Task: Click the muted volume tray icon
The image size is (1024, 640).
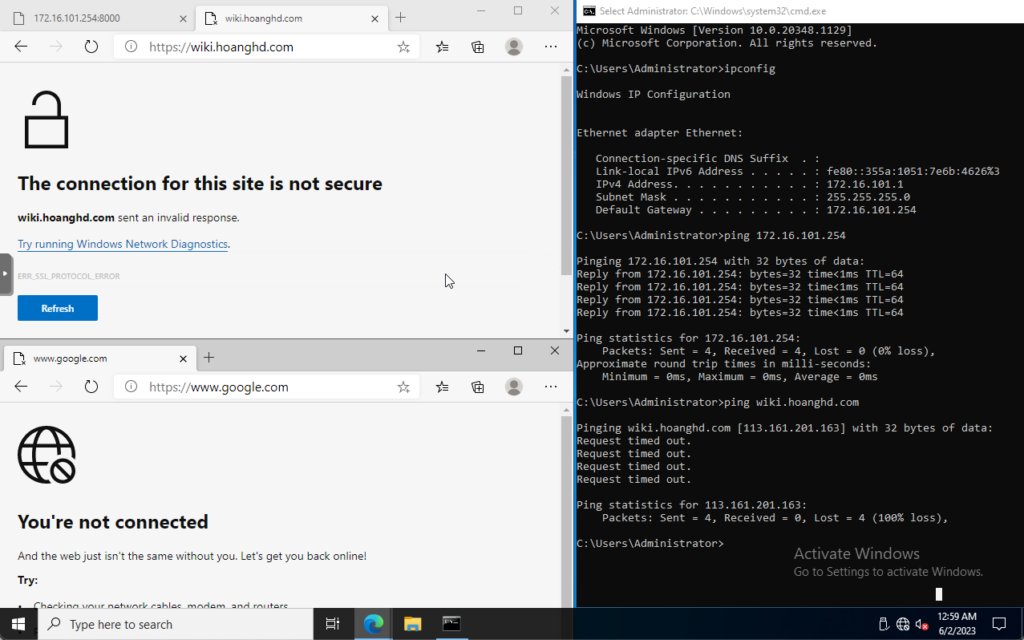Action: click(x=921, y=624)
